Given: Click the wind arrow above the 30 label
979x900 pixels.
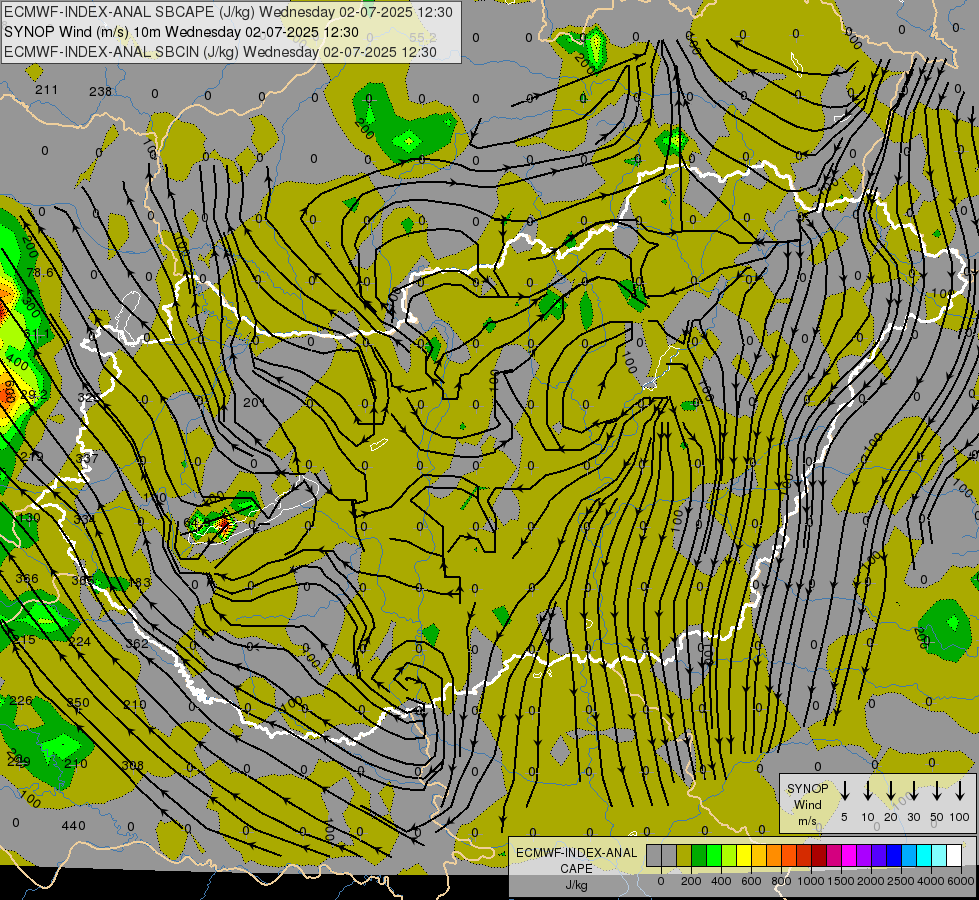Looking at the screenshot, I should coord(913,790).
